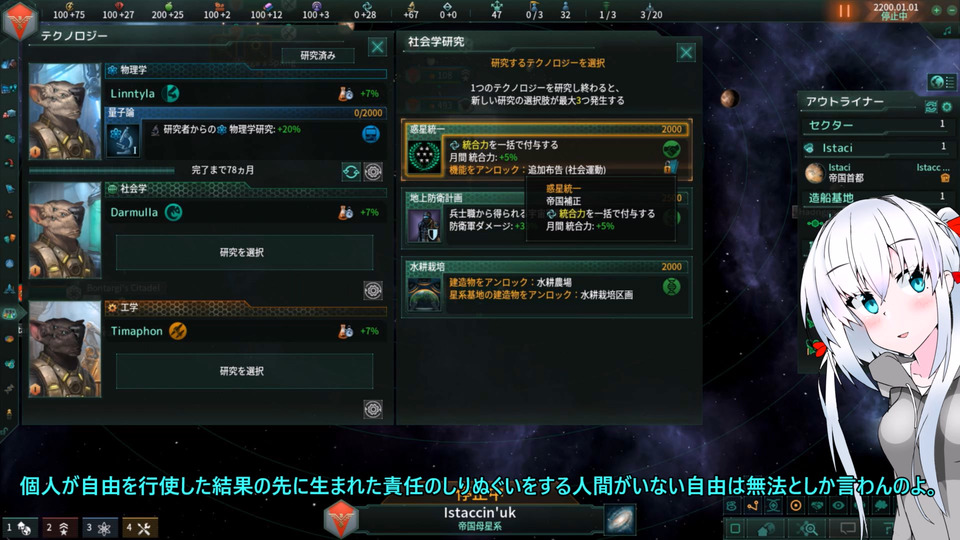
Task: Open outliner settings gear icon
Action: 947,107
